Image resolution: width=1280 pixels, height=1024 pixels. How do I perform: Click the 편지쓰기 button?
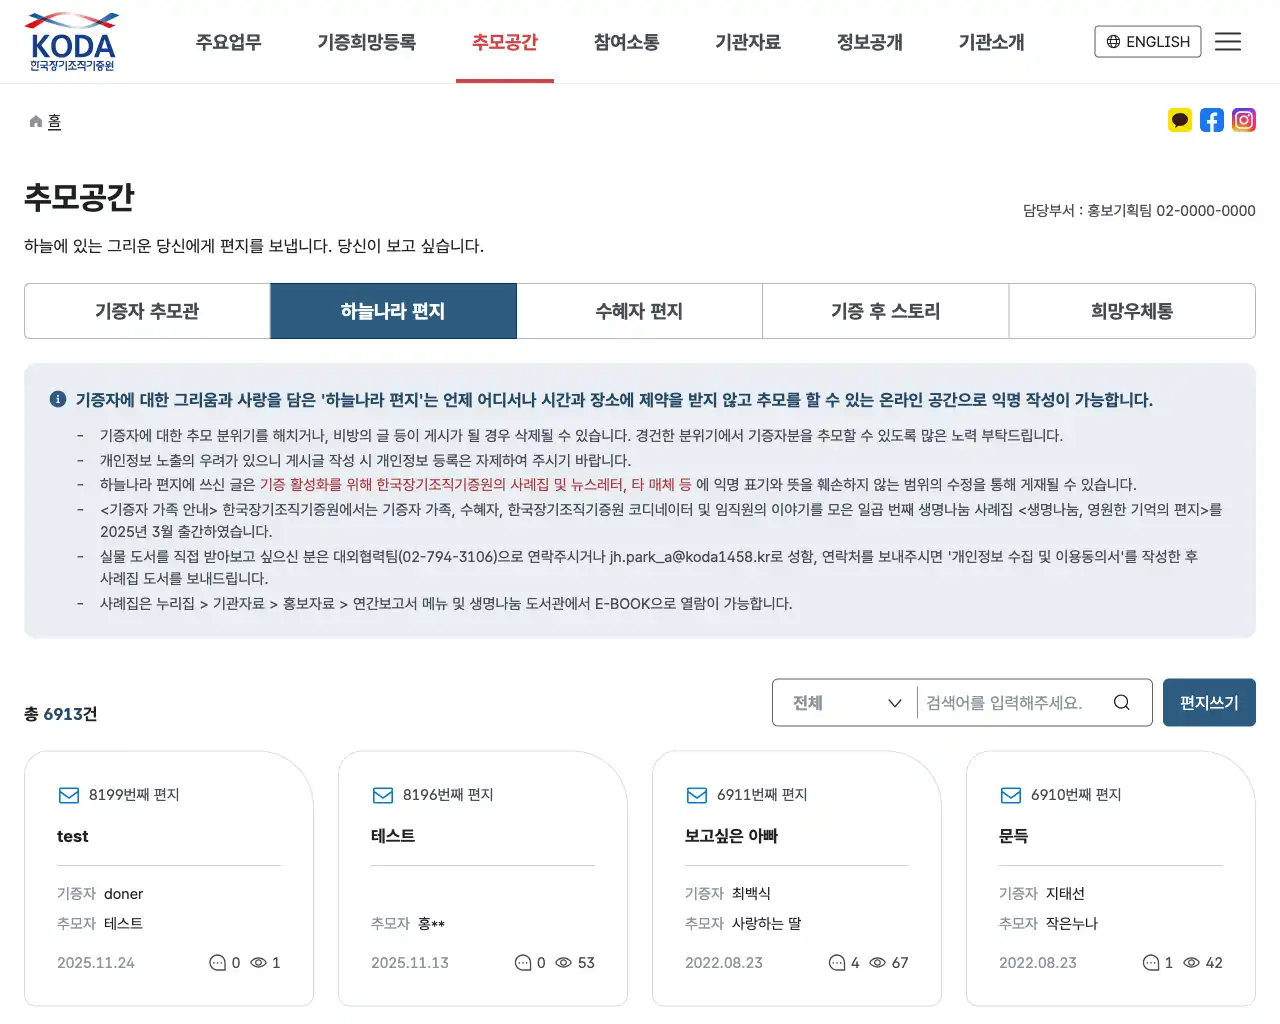point(1209,702)
